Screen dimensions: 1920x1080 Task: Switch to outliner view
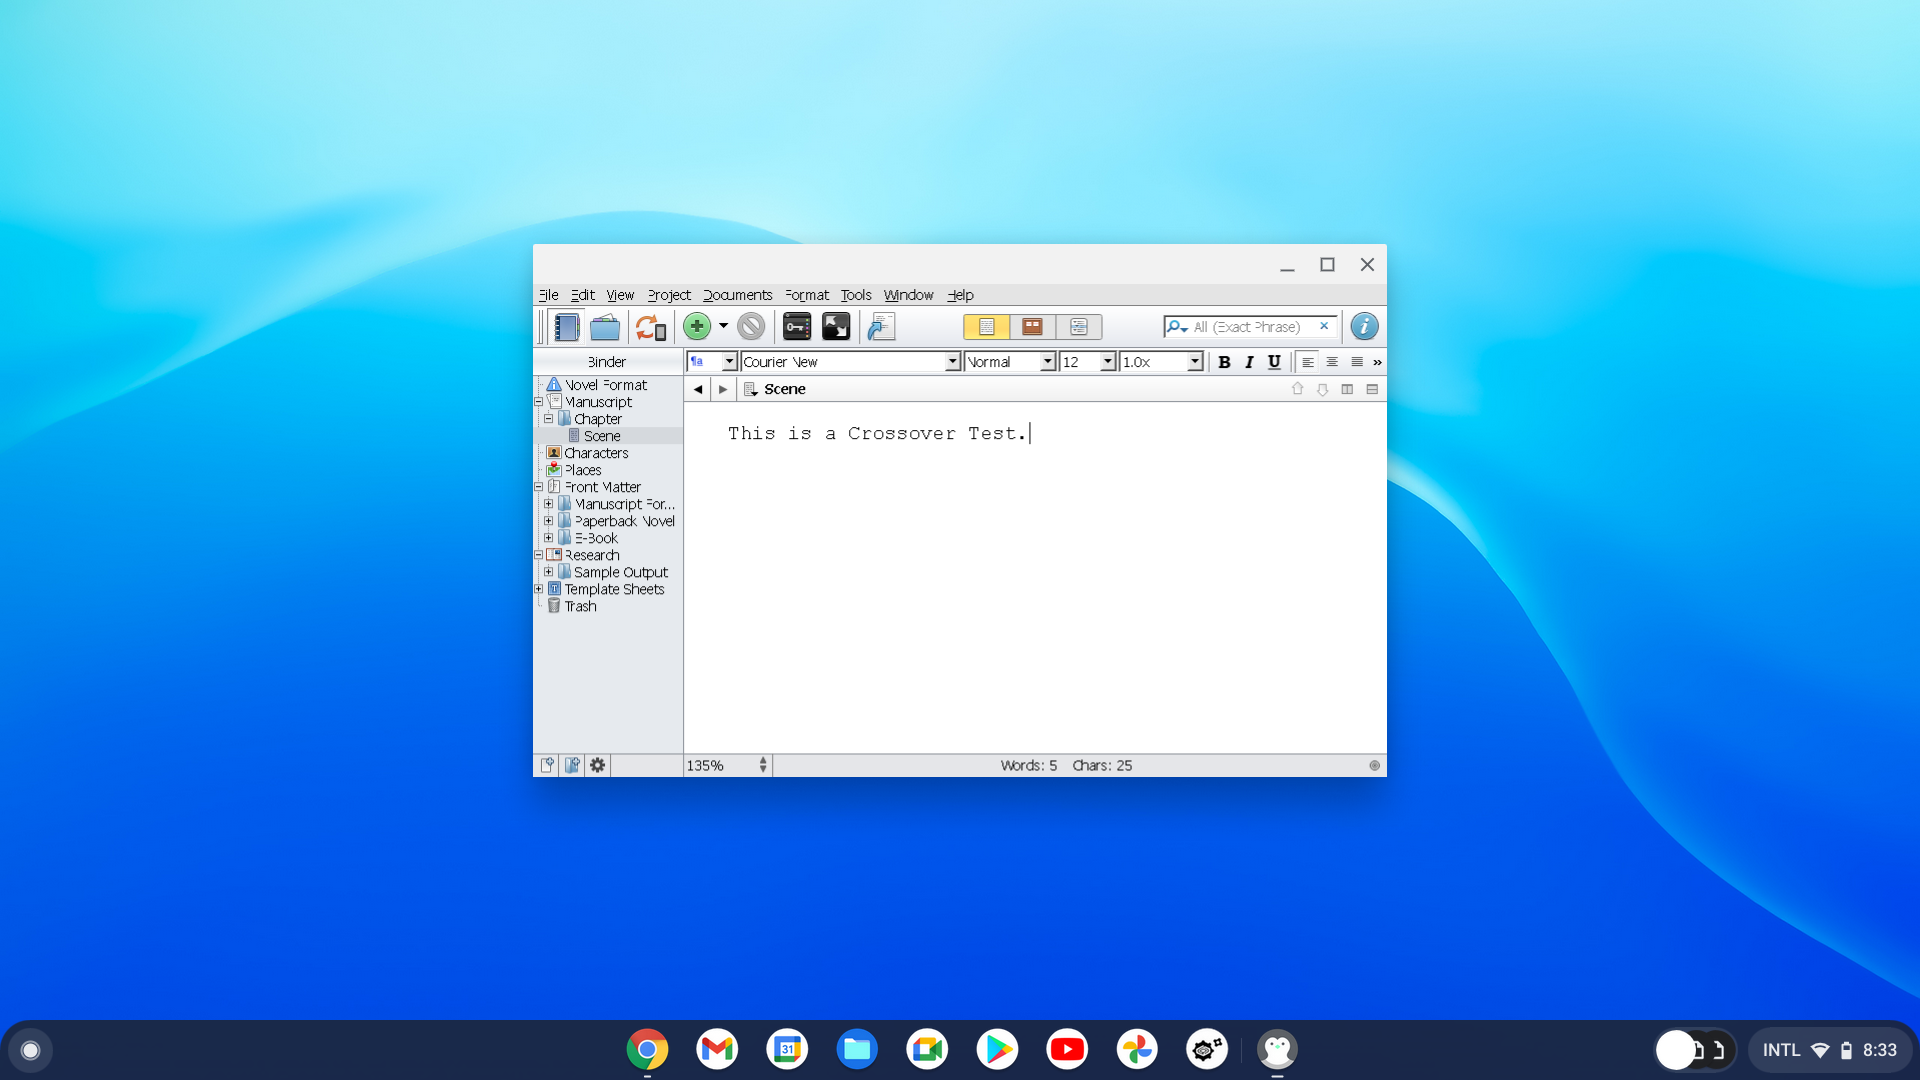1080,326
